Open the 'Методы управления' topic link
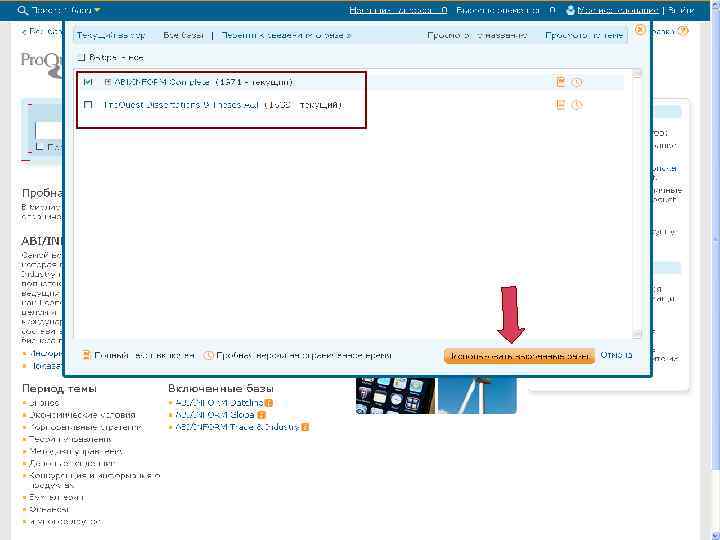This screenshot has width=720, height=540. (76, 451)
